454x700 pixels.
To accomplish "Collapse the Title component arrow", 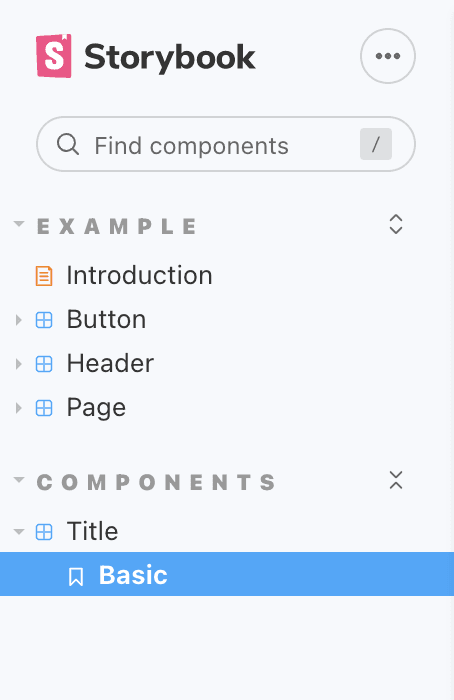I will coord(18,531).
